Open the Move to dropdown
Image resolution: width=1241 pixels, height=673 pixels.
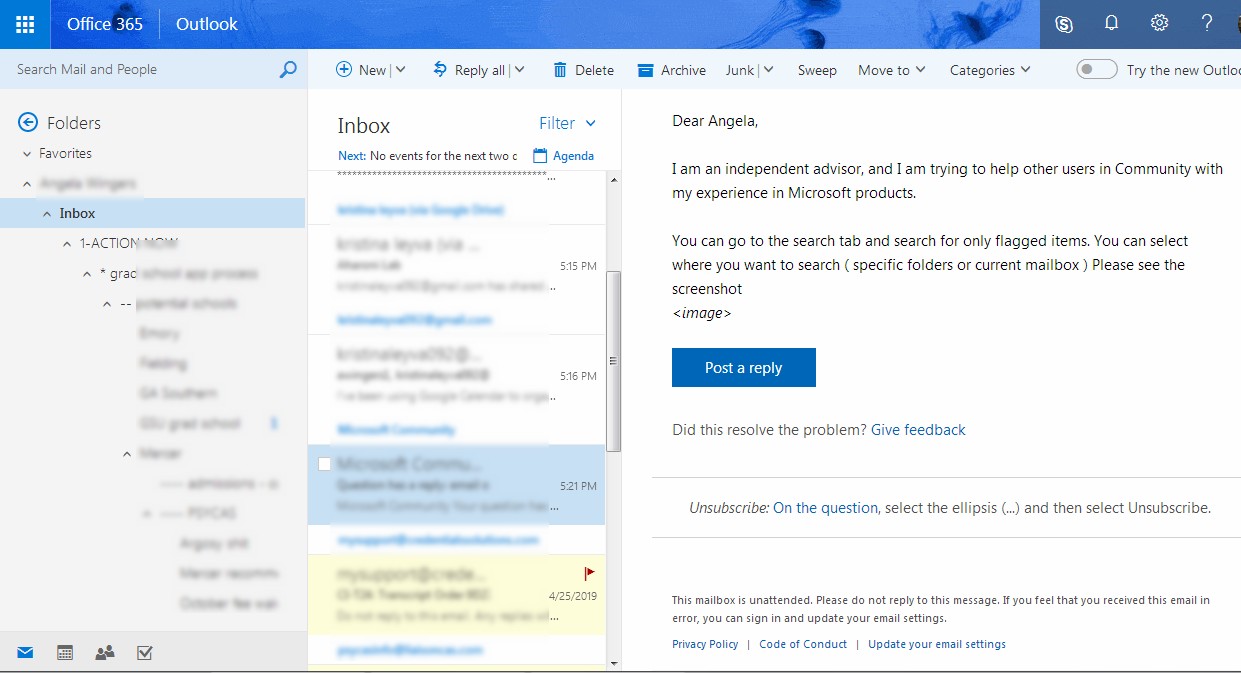[892, 70]
